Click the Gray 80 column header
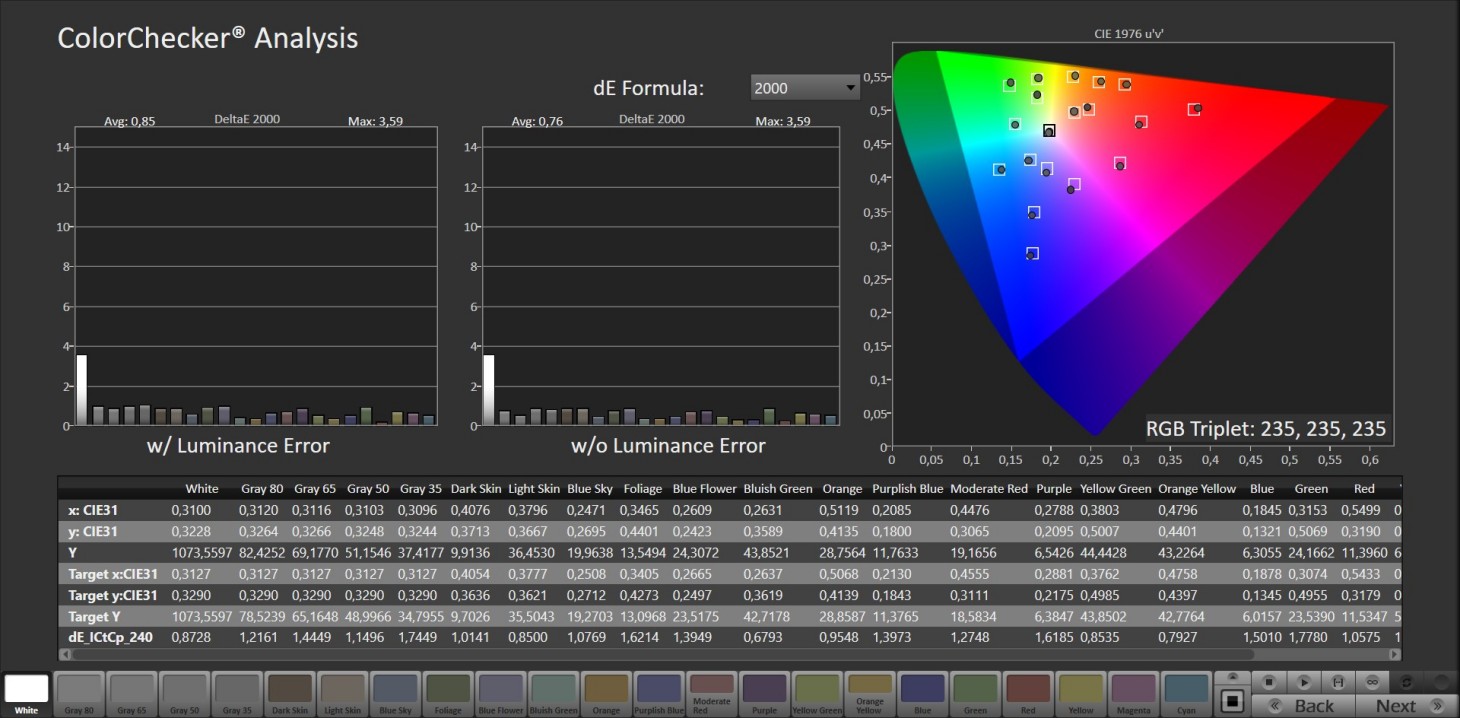Screen dimensions: 1460x718 [x=261, y=489]
